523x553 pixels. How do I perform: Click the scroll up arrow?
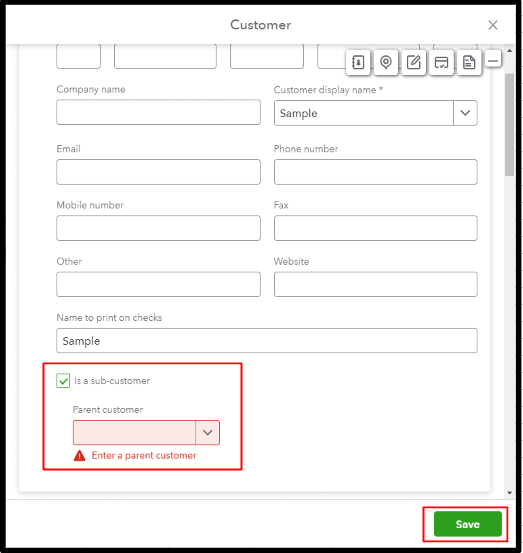509,51
